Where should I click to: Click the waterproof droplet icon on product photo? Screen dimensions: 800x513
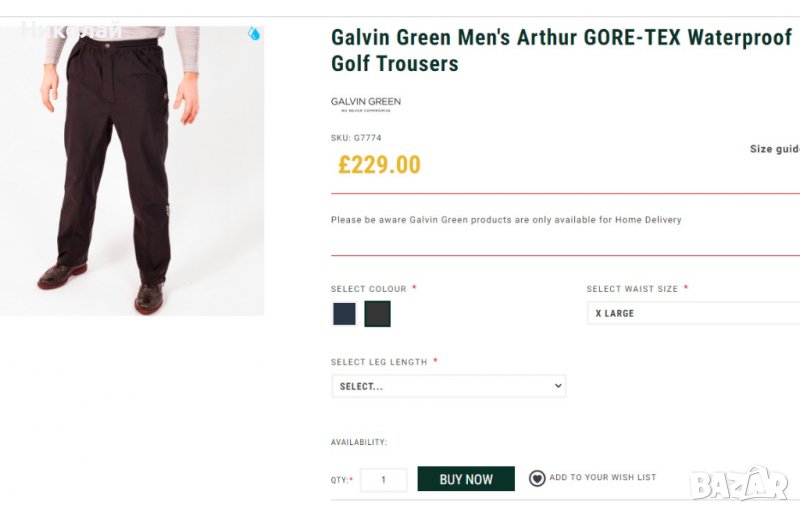tap(254, 33)
